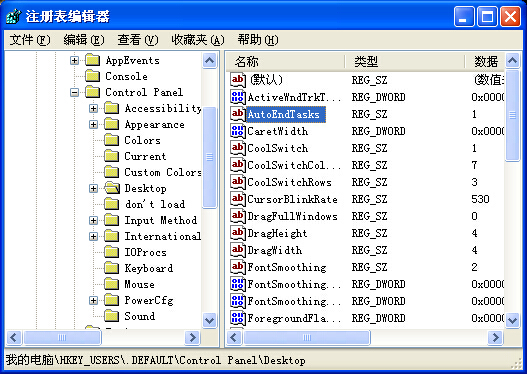Select the first FontSmoothing... DWORD entry name
The height and width of the screenshot is (374, 527).
[294, 284]
